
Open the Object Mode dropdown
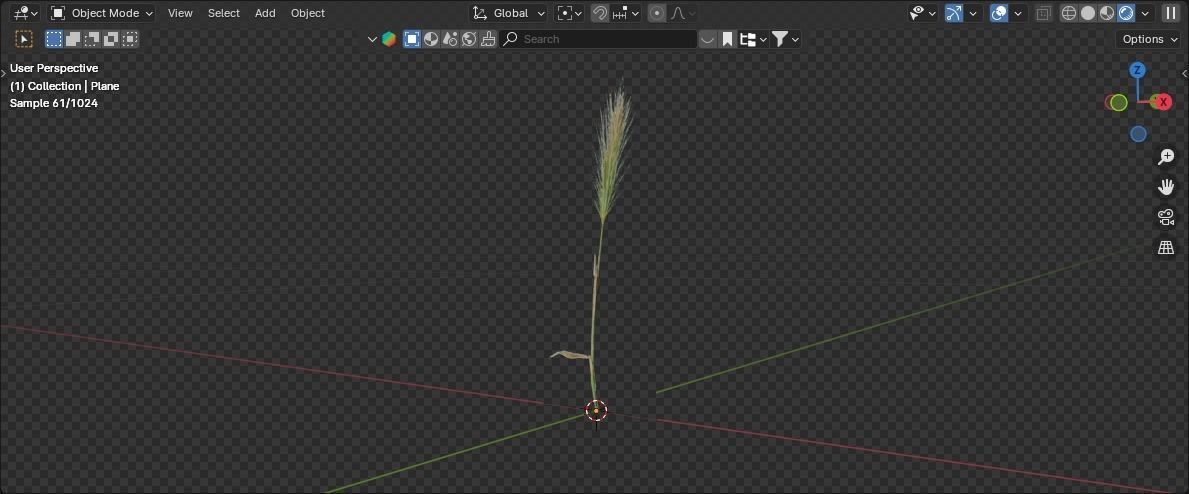click(102, 13)
